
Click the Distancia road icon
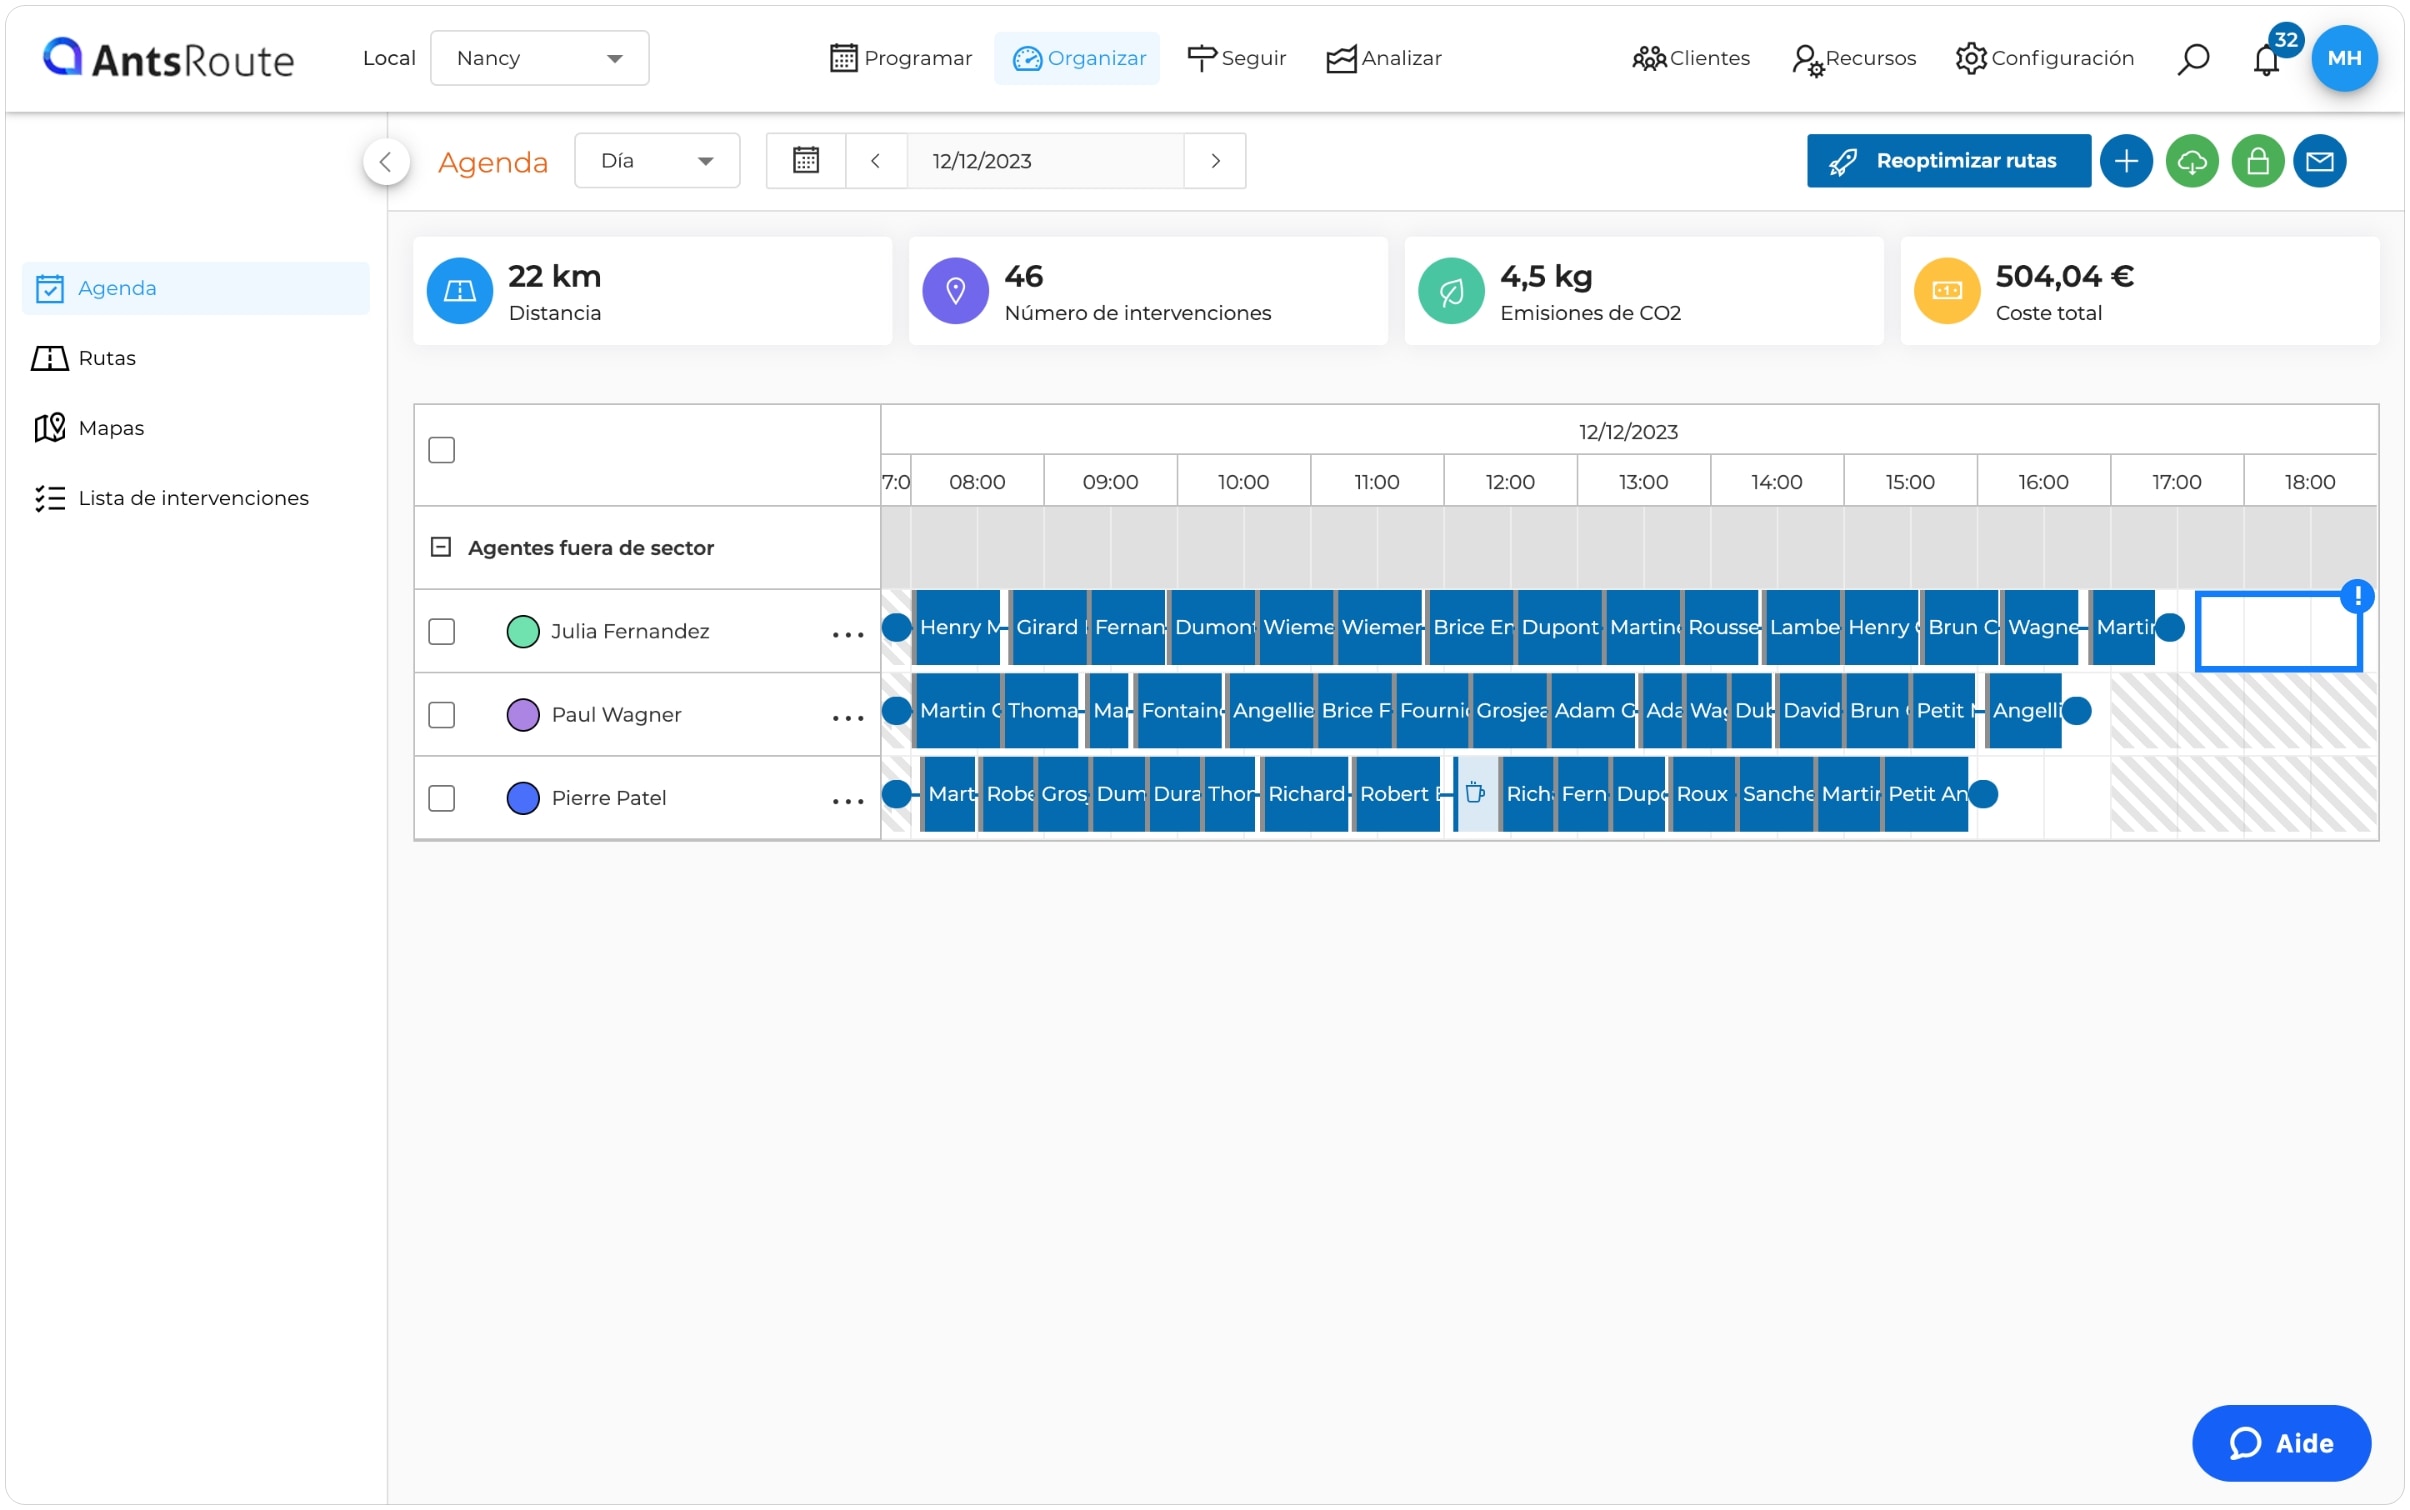[459, 291]
